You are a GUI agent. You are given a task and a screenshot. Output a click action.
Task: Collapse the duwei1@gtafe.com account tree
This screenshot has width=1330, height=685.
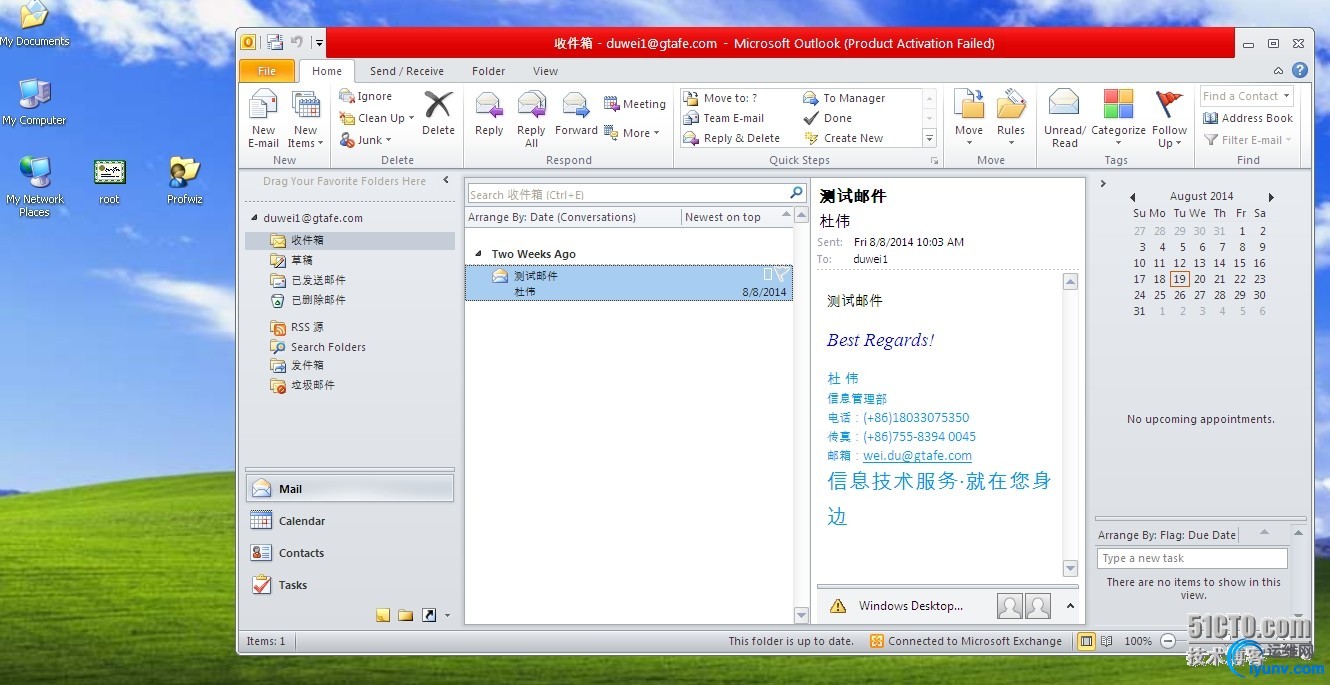pos(253,218)
